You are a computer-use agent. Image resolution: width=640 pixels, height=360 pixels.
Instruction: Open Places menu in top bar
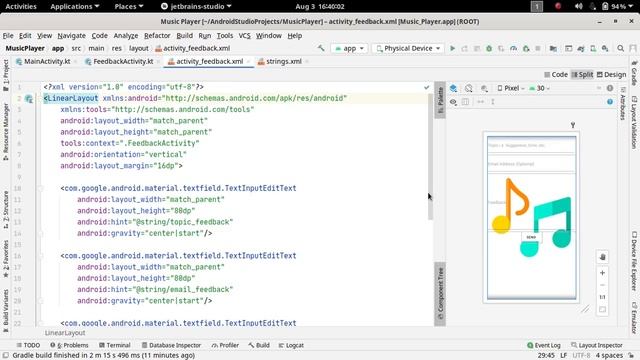pyautogui.click(x=129, y=6)
